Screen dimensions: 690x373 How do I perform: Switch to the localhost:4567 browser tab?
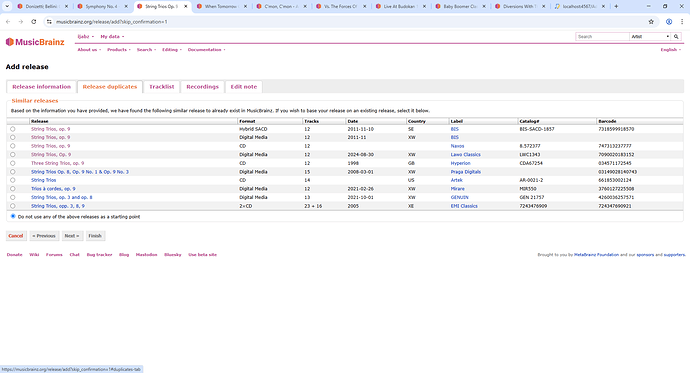[x=580, y=7]
